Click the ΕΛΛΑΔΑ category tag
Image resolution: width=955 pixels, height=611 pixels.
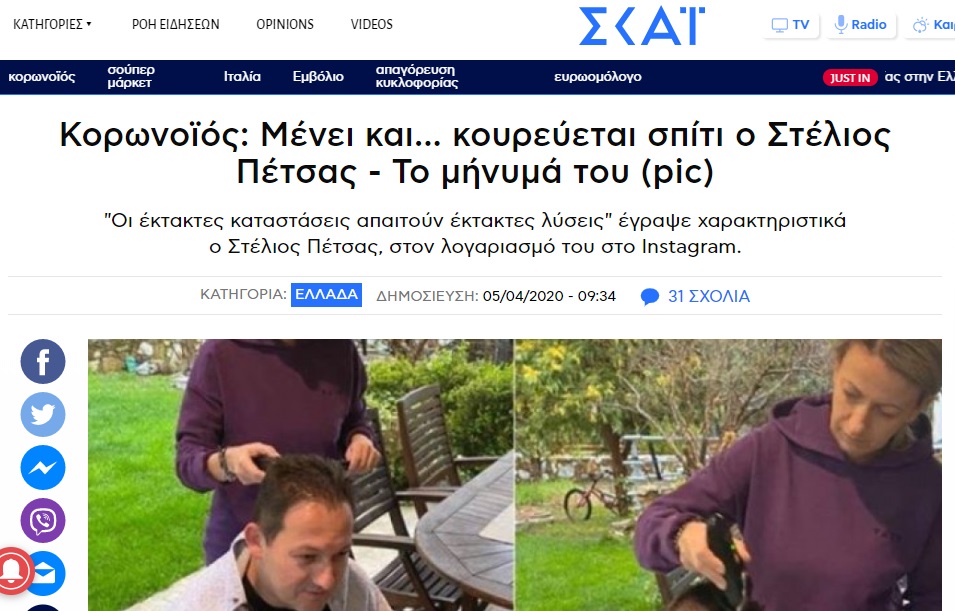[326, 295]
